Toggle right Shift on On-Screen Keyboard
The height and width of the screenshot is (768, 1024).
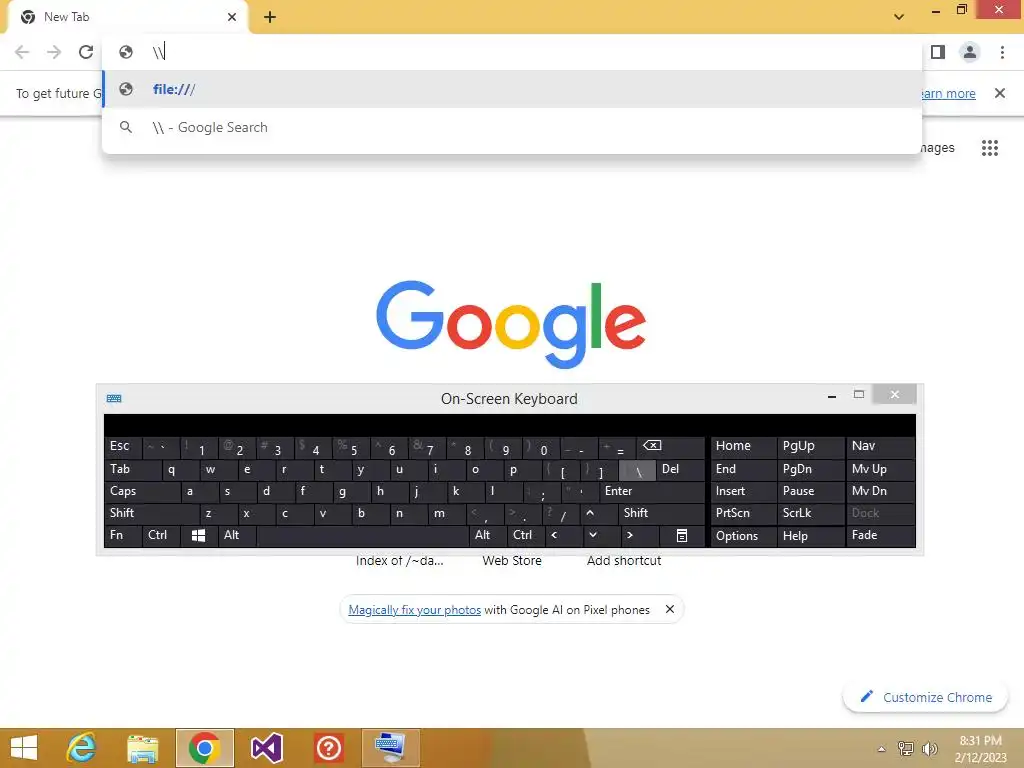661,513
